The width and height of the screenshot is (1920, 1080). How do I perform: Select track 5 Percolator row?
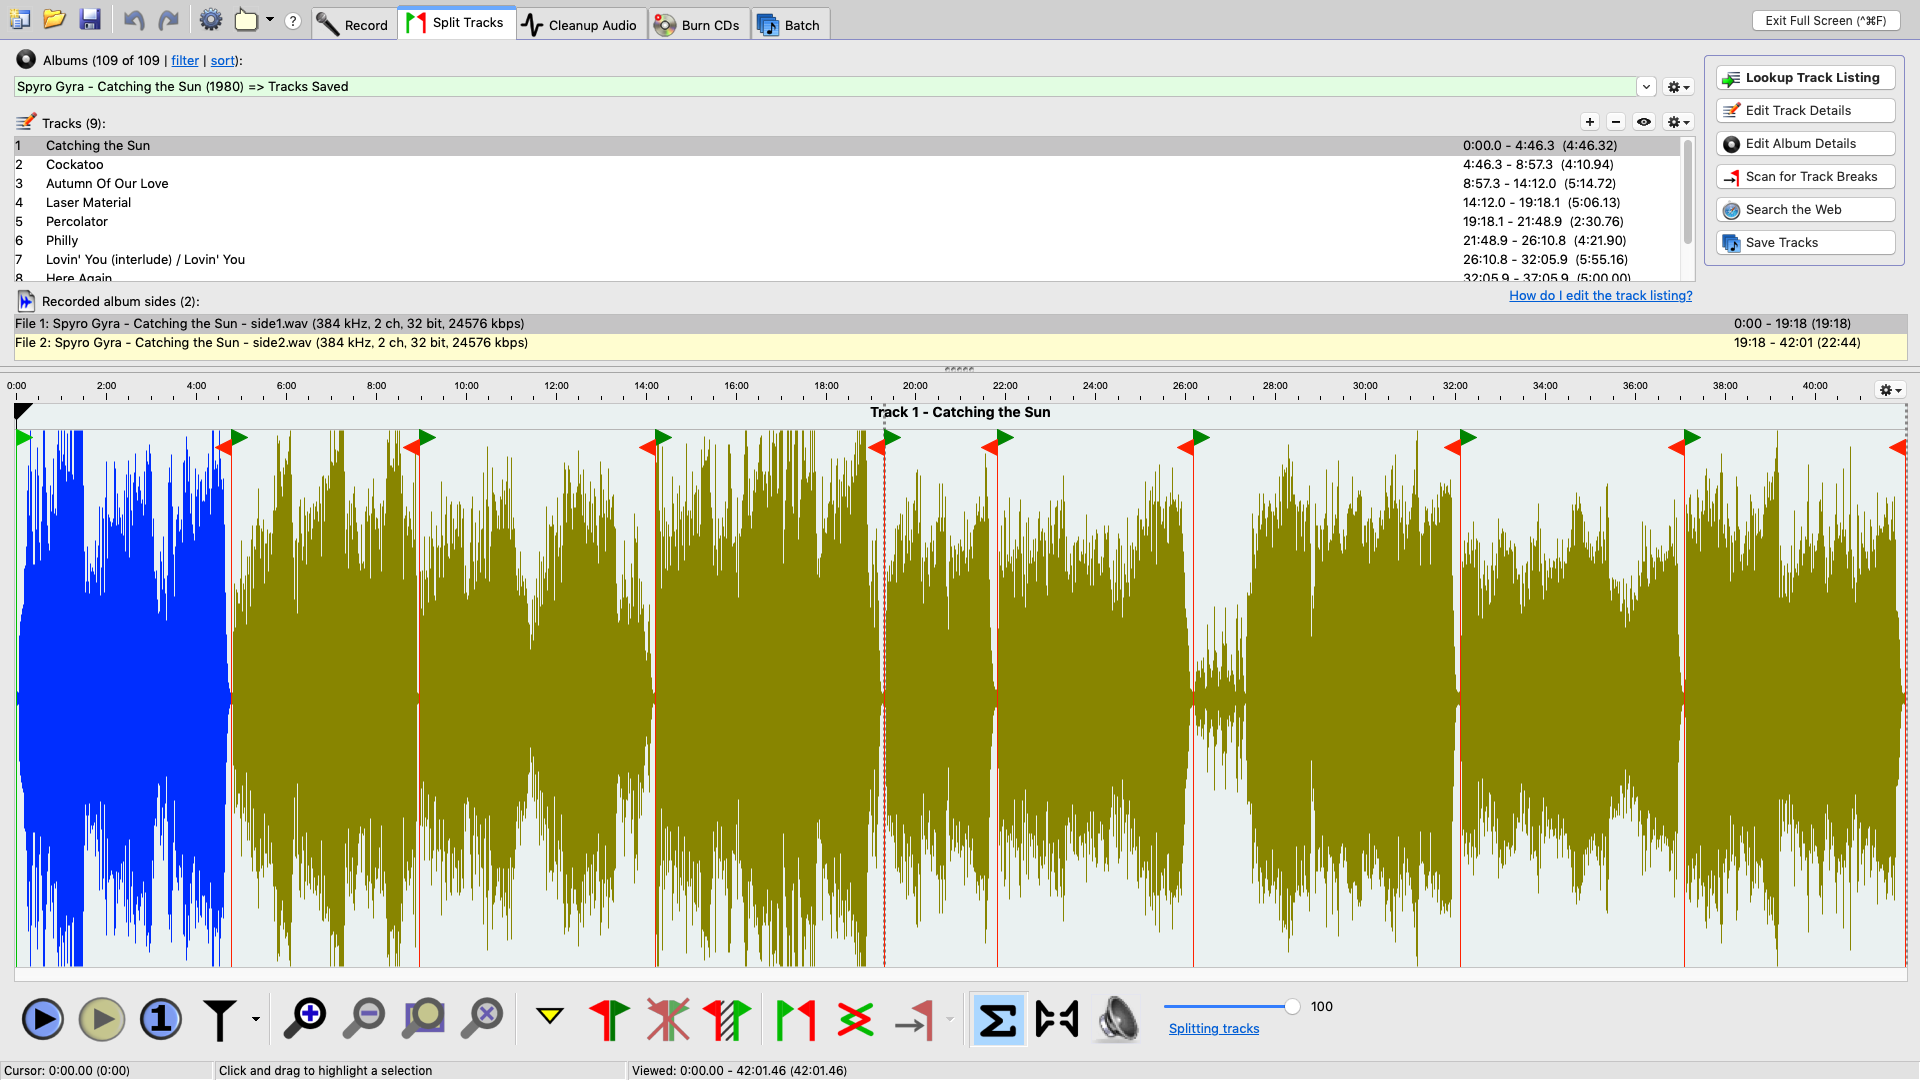(847, 221)
